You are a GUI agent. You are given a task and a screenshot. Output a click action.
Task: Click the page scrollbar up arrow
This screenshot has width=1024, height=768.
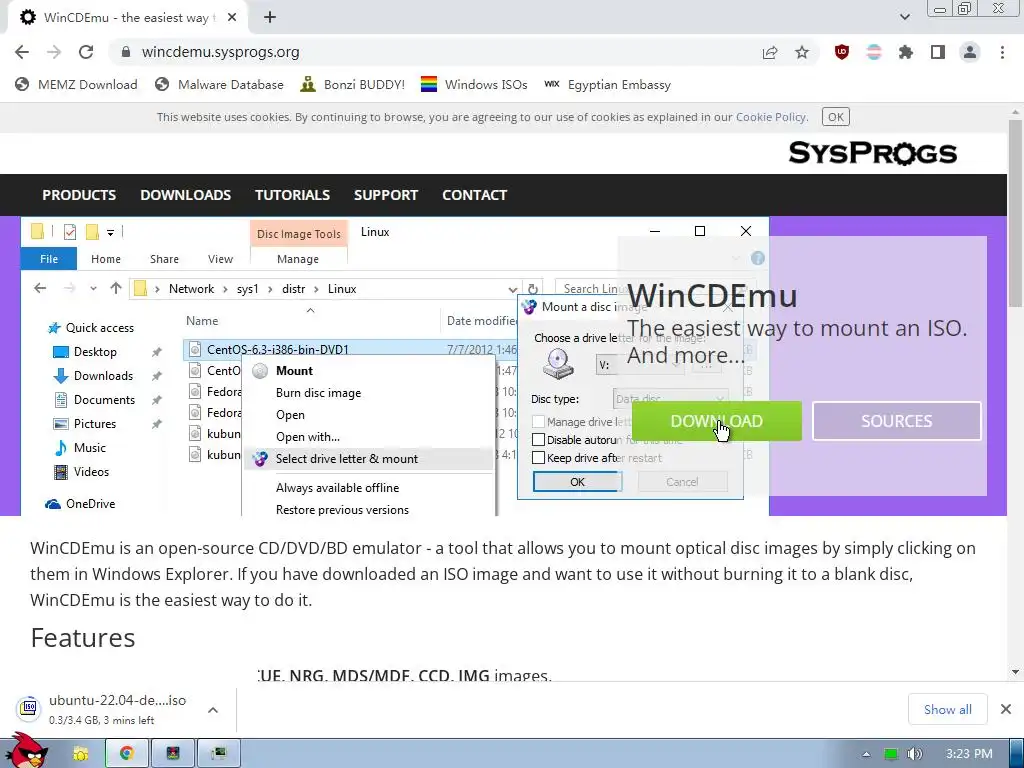tap(1016, 112)
